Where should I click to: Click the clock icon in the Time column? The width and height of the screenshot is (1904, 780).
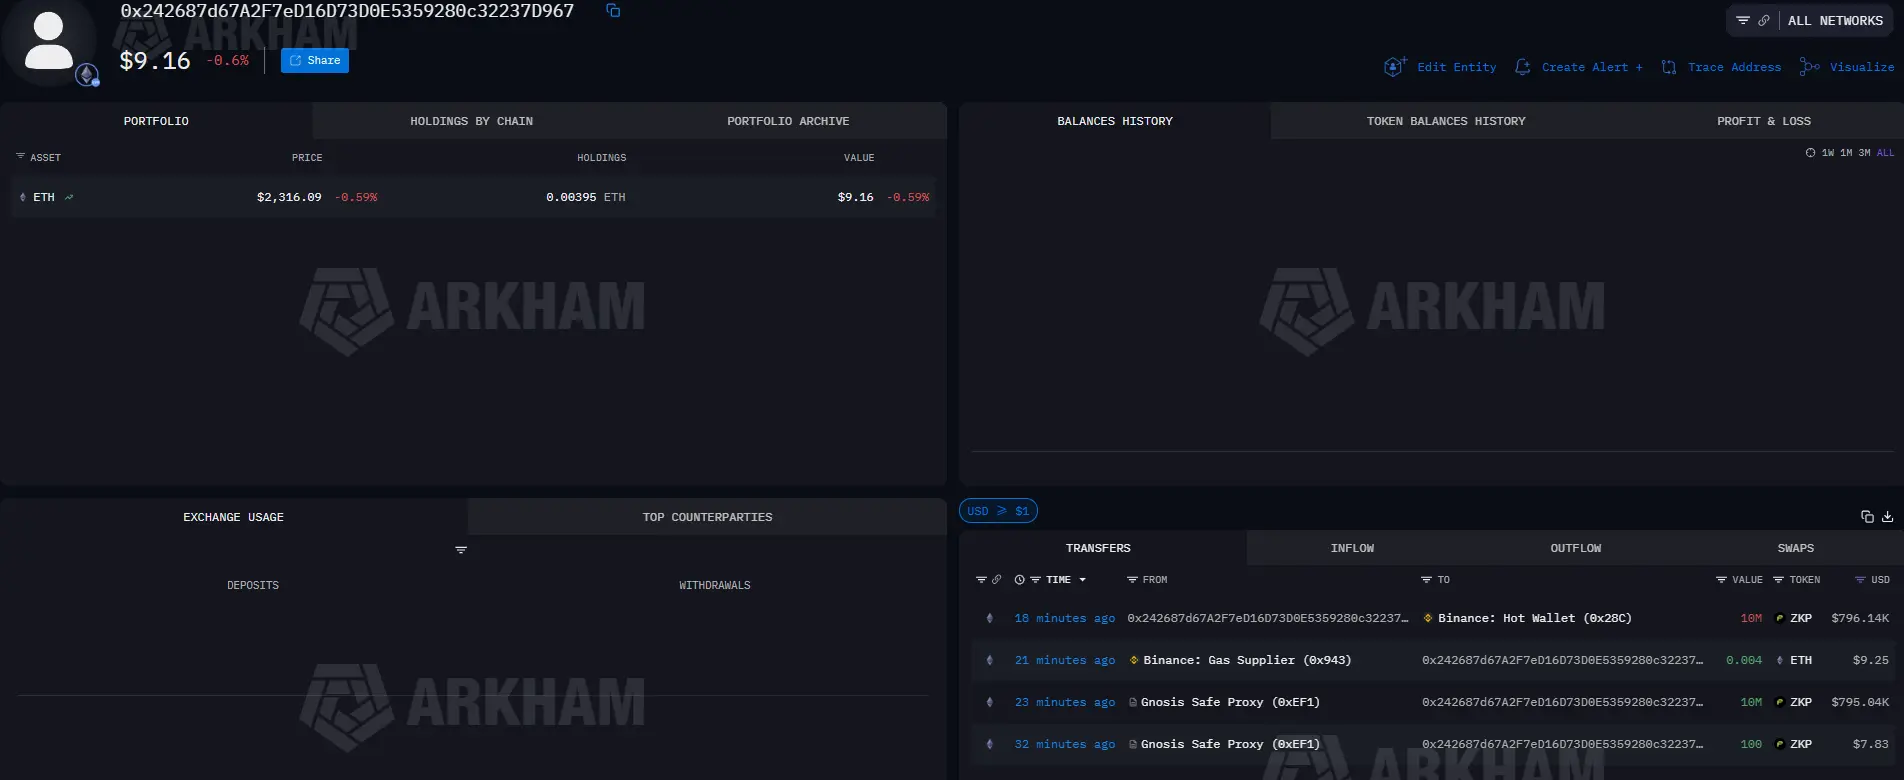tap(1019, 580)
